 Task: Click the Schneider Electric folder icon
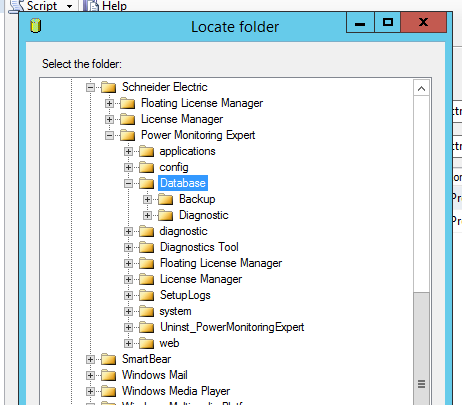109,87
